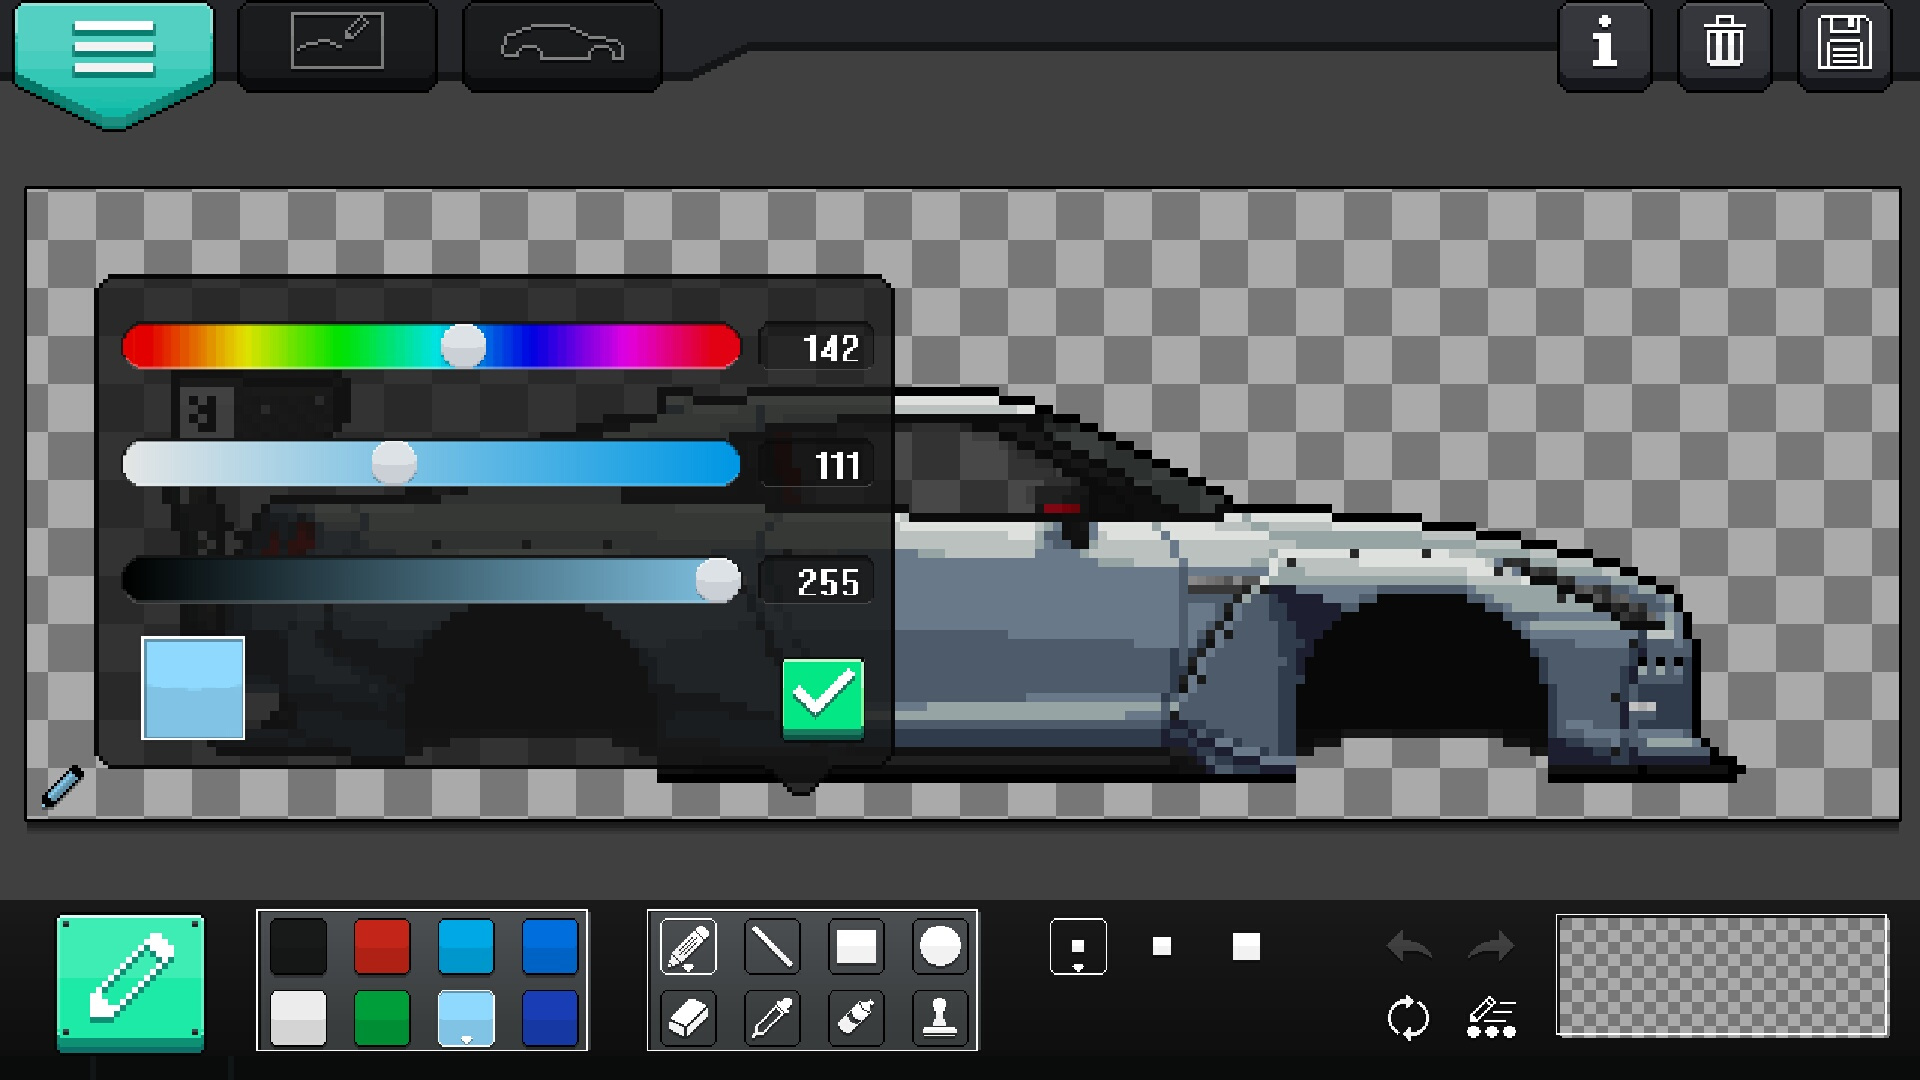This screenshot has height=1080, width=1920.
Task: Select the sky blue palette swatch
Action: (x=466, y=946)
